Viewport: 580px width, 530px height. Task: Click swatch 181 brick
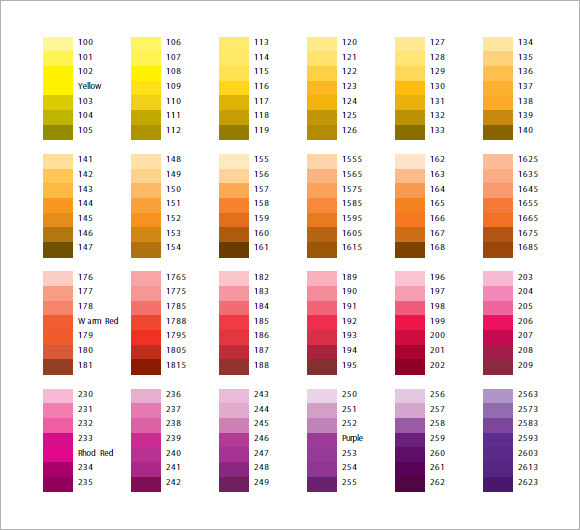click(x=58, y=367)
